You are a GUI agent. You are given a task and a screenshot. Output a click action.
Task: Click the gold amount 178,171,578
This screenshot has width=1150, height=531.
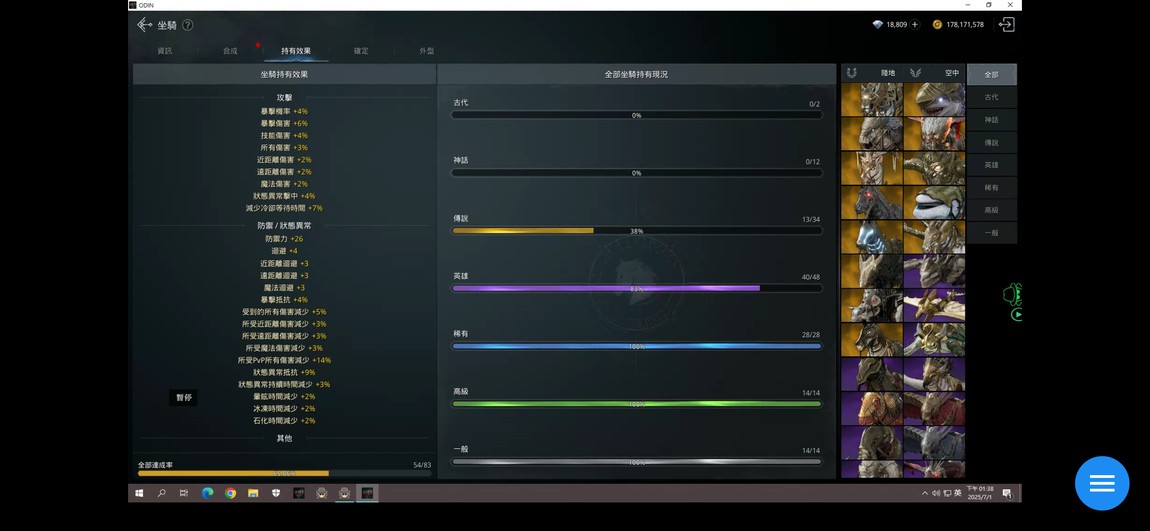point(965,24)
